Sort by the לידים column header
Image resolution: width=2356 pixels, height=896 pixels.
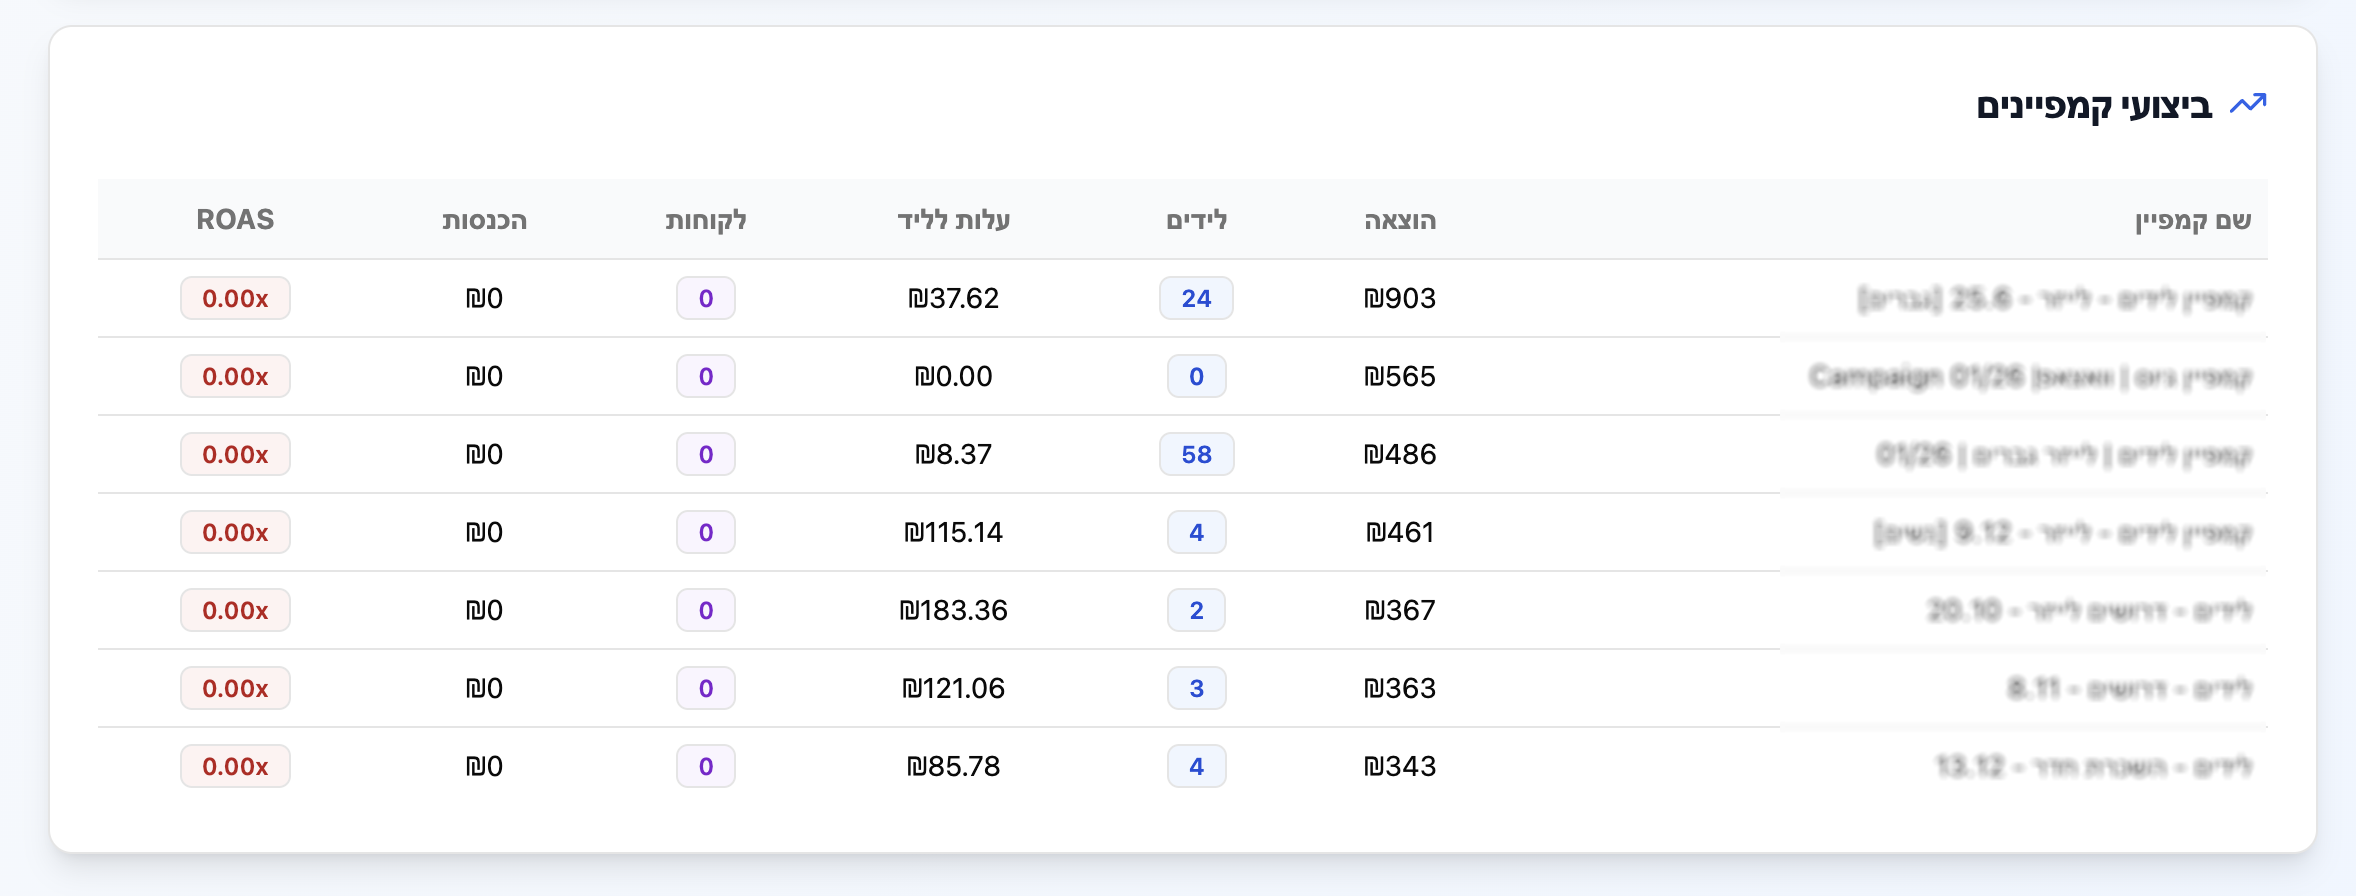(x=1196, y=220)
